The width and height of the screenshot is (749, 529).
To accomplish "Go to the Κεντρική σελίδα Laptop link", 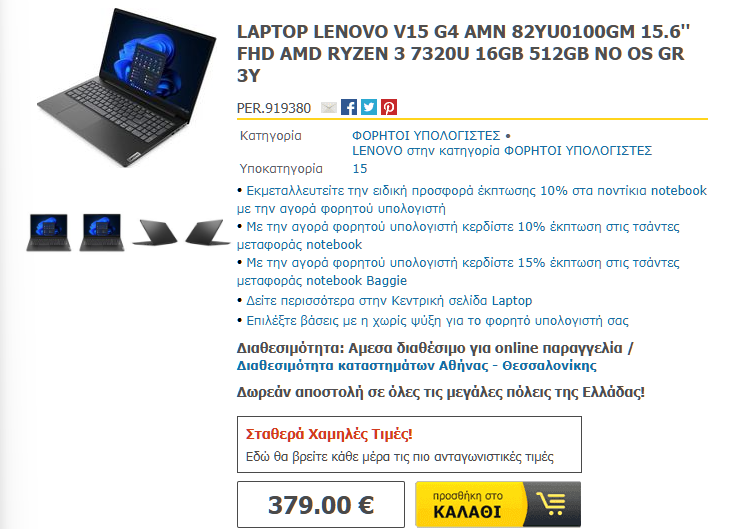I will click(389, 301).
